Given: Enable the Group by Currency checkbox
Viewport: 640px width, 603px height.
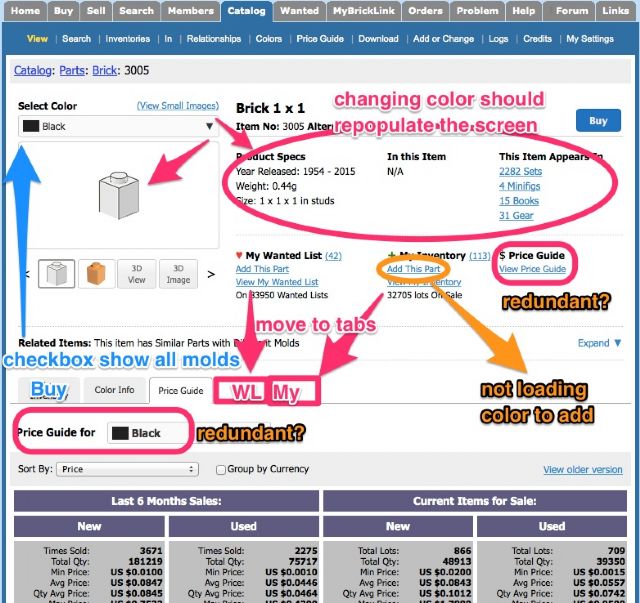Looking at the screenshot, I should tap(221, 469).
